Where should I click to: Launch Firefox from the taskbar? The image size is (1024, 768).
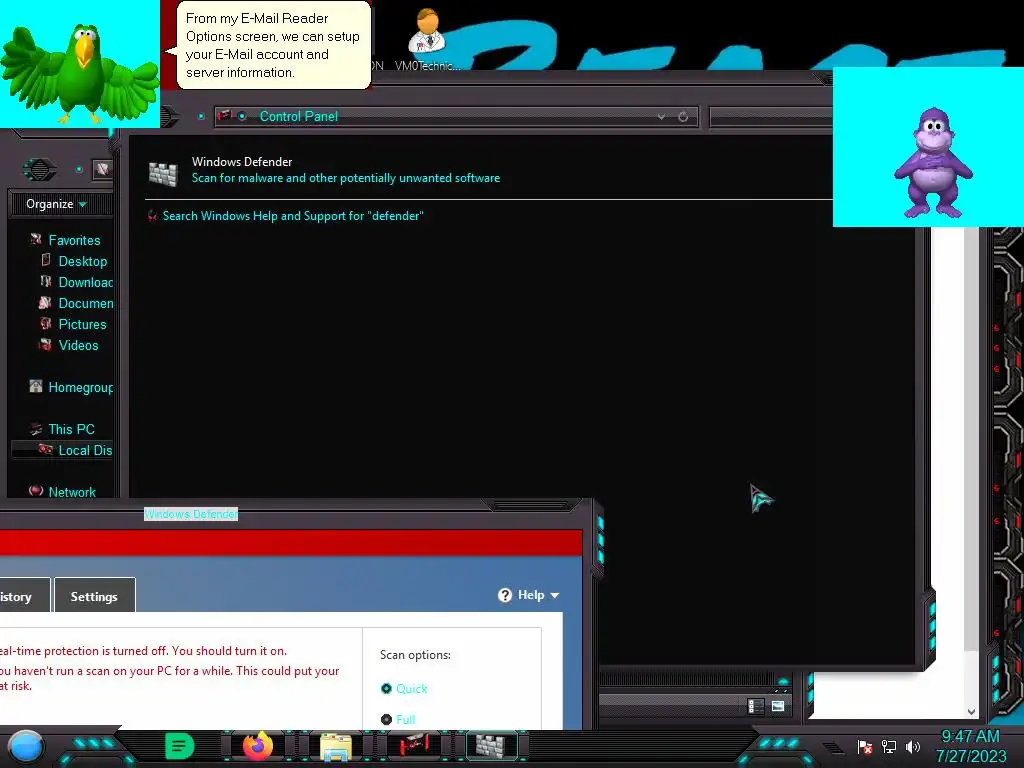(258, 746)
